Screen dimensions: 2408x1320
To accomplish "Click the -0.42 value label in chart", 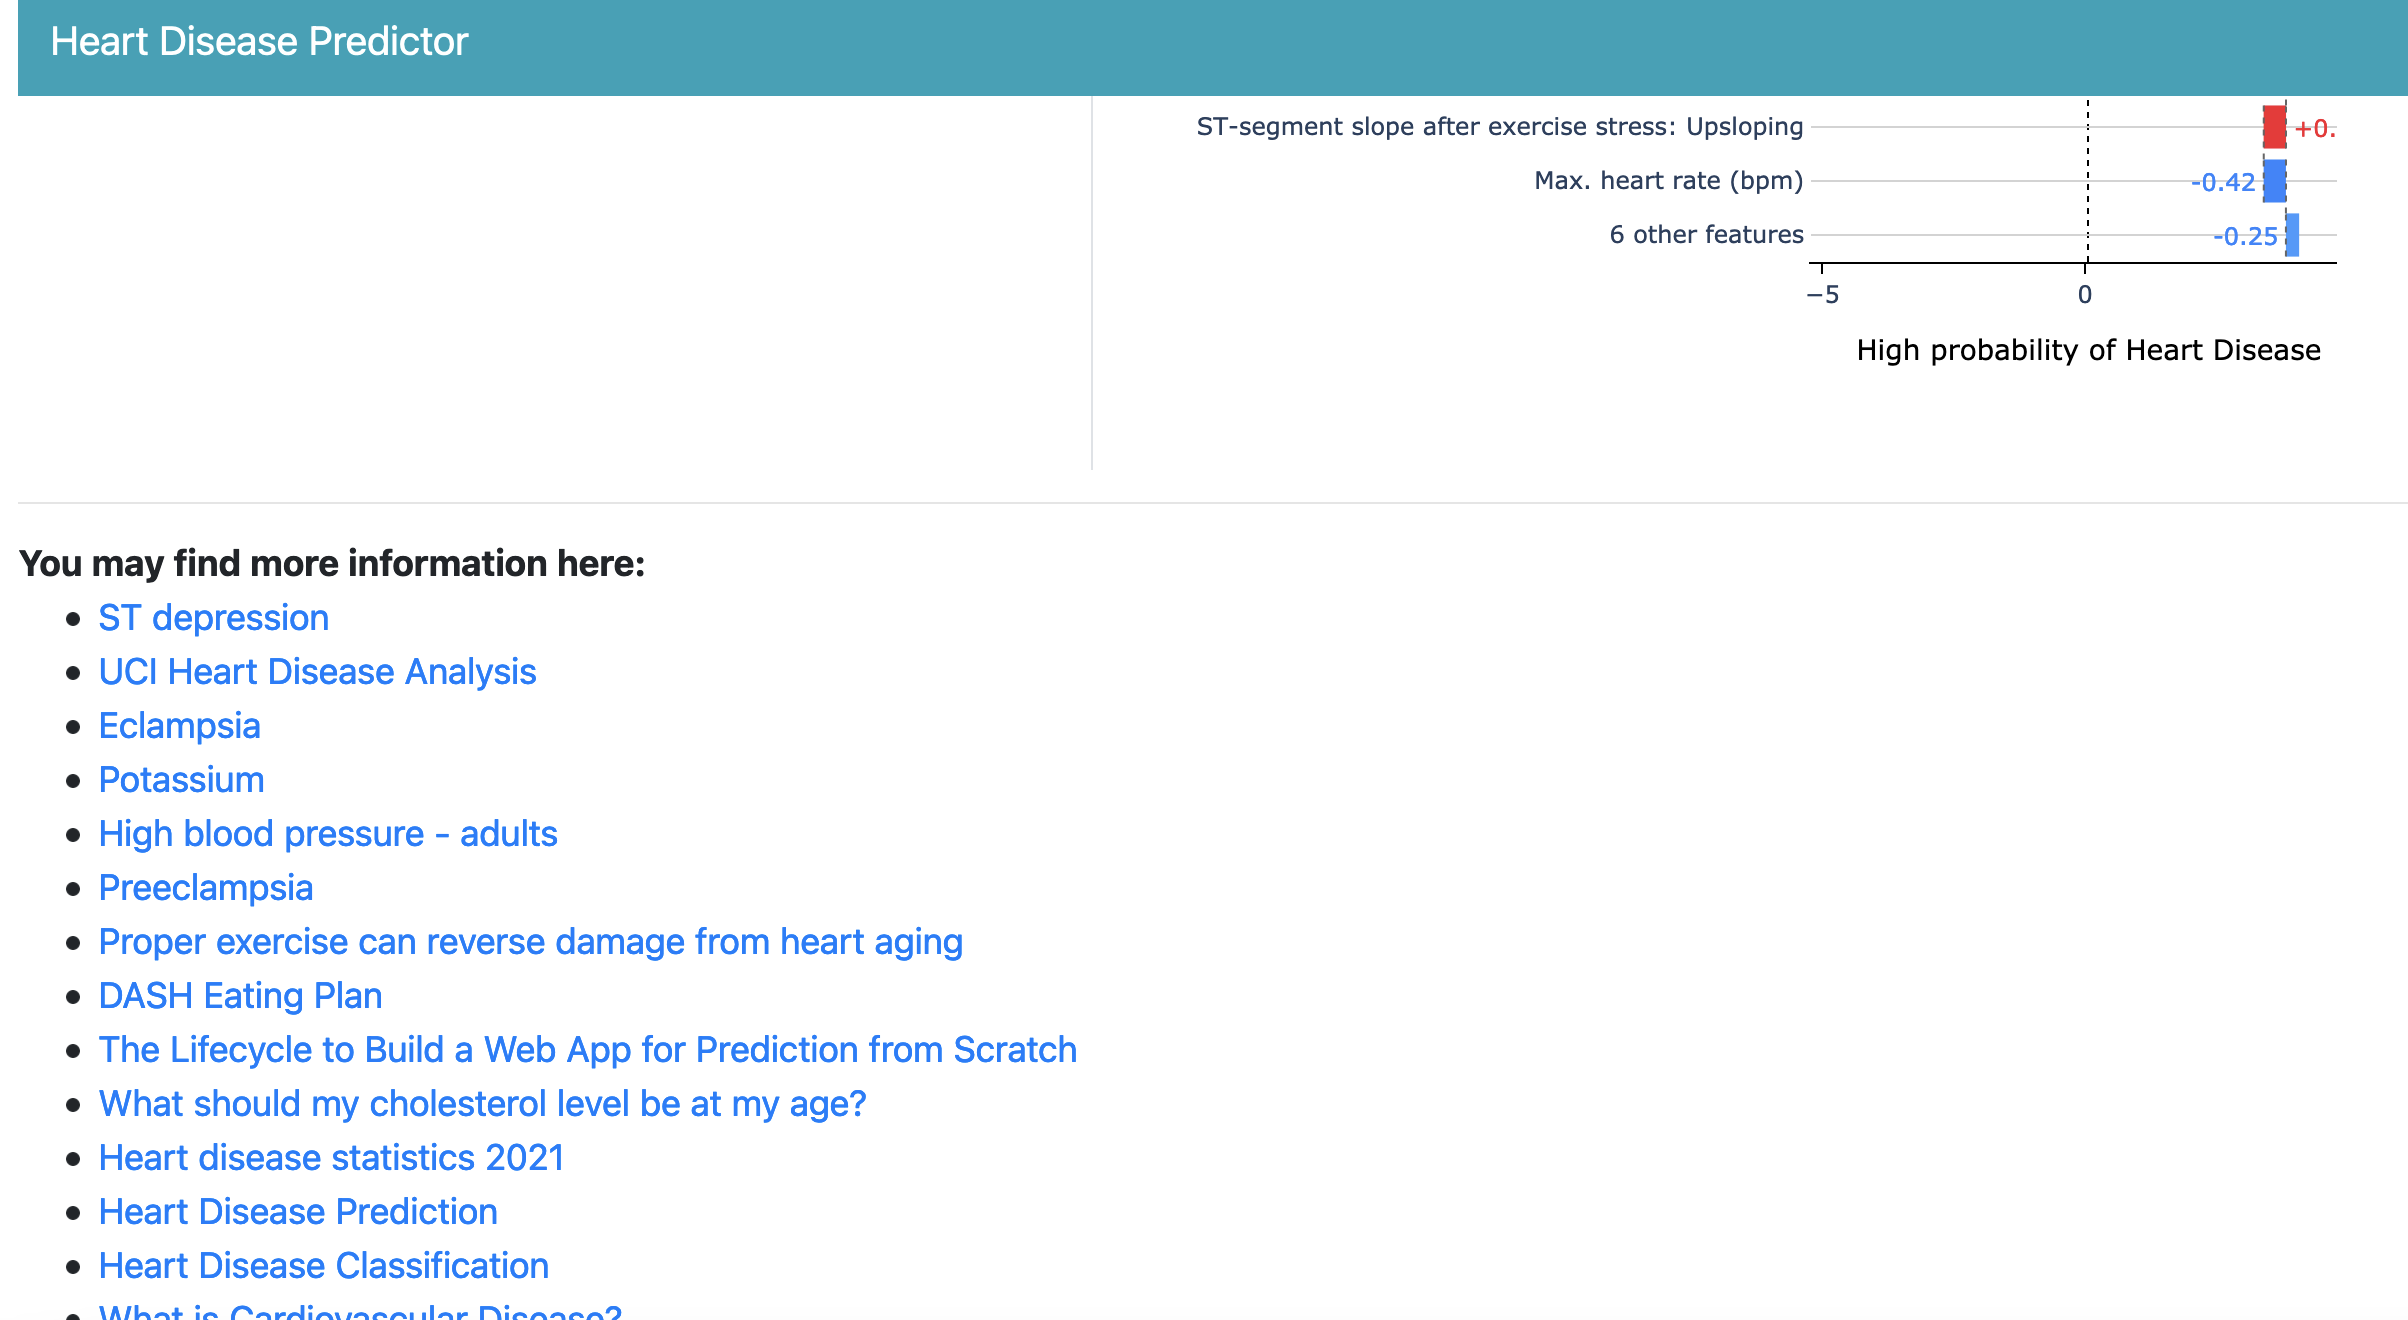I will point(2222,182).
